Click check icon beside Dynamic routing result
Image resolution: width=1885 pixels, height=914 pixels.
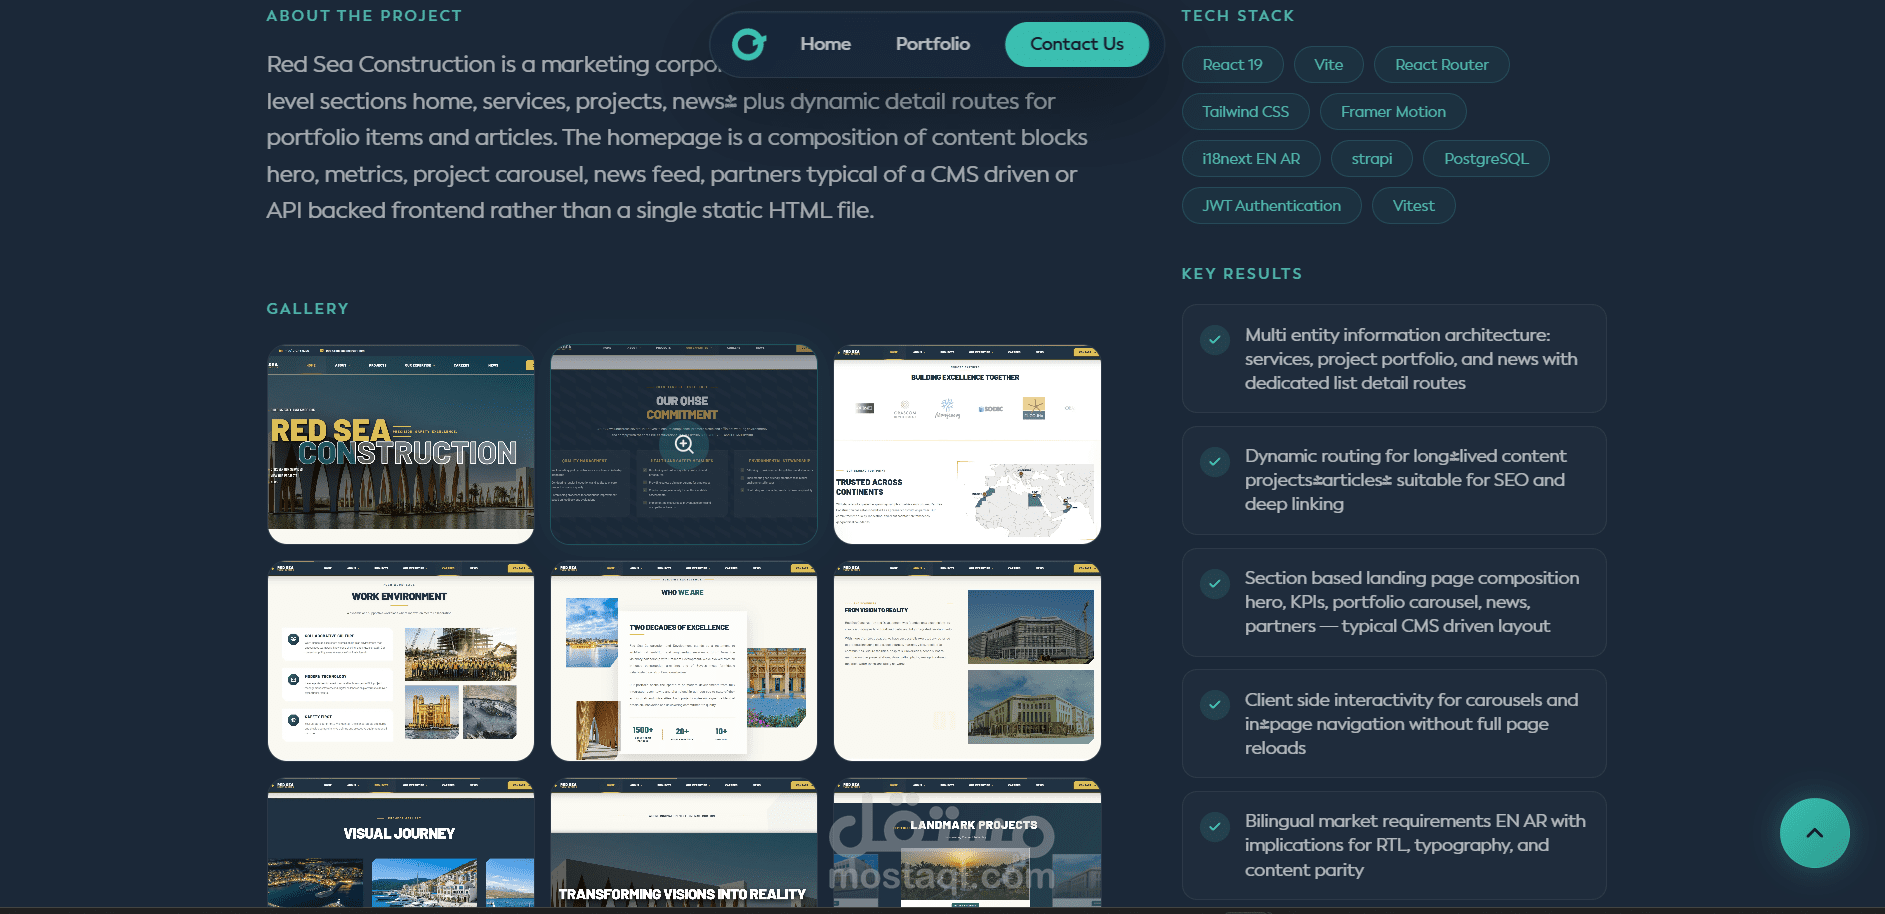point(1214,461)
